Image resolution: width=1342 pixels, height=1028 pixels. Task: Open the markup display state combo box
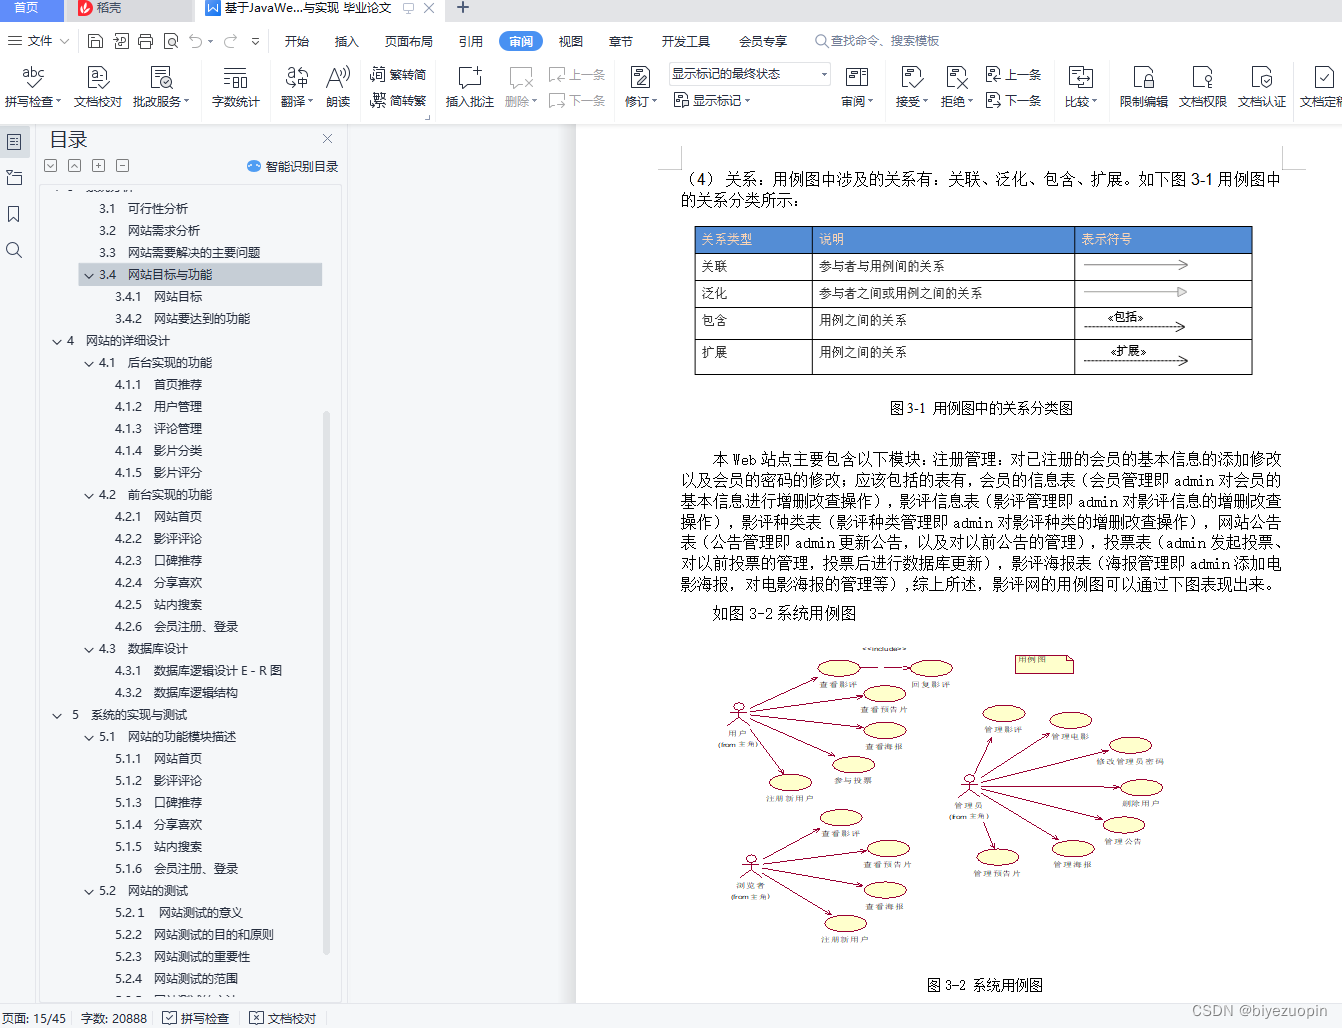click(x=750, y=74)
